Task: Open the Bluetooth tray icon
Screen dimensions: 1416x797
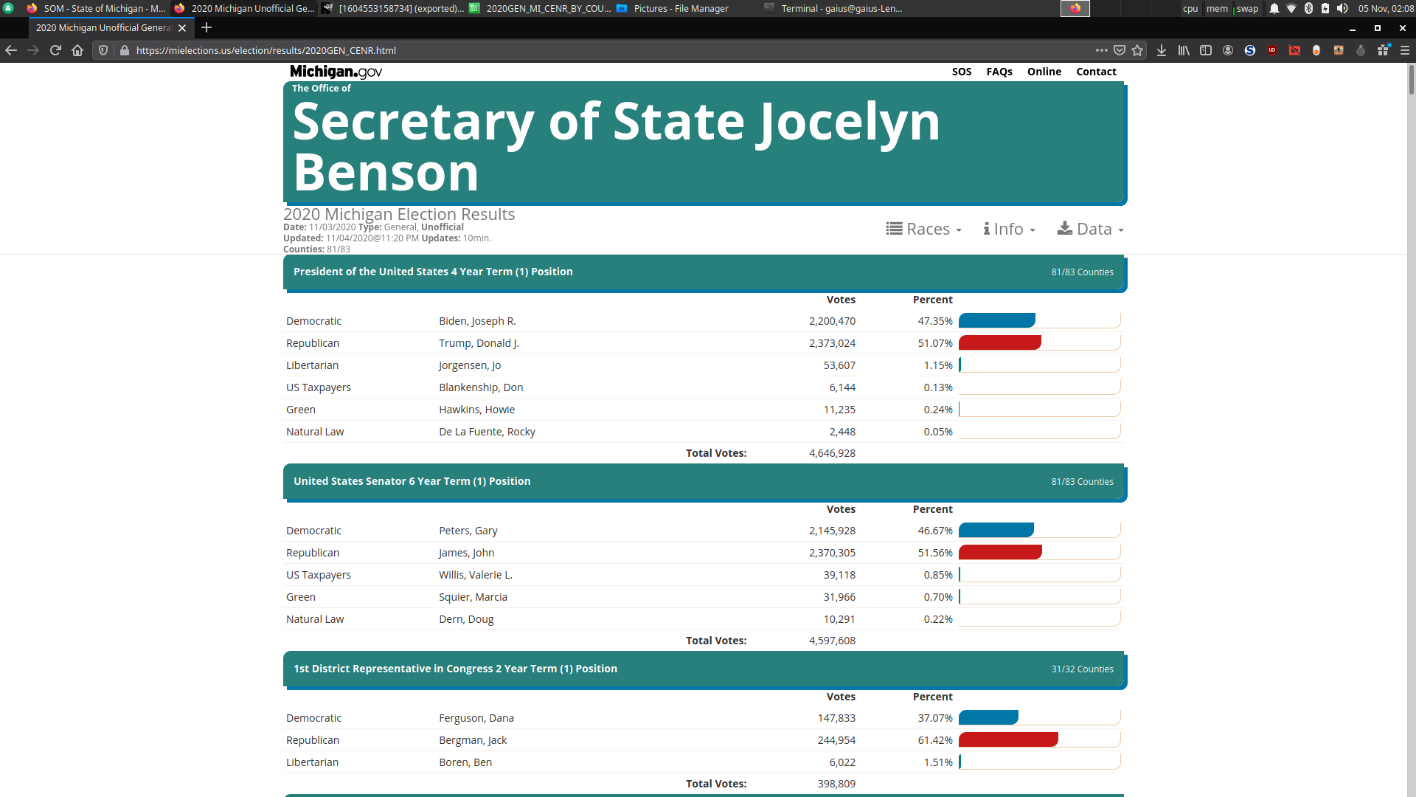Action: point(1308,8)
